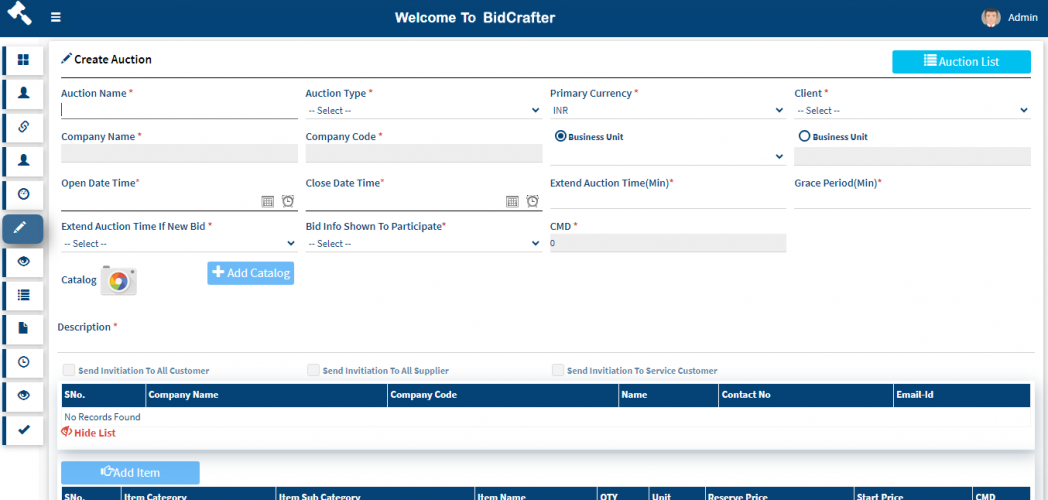Toggle the hamburger menu icon
1048x500 pixels.
click(56, 17)
